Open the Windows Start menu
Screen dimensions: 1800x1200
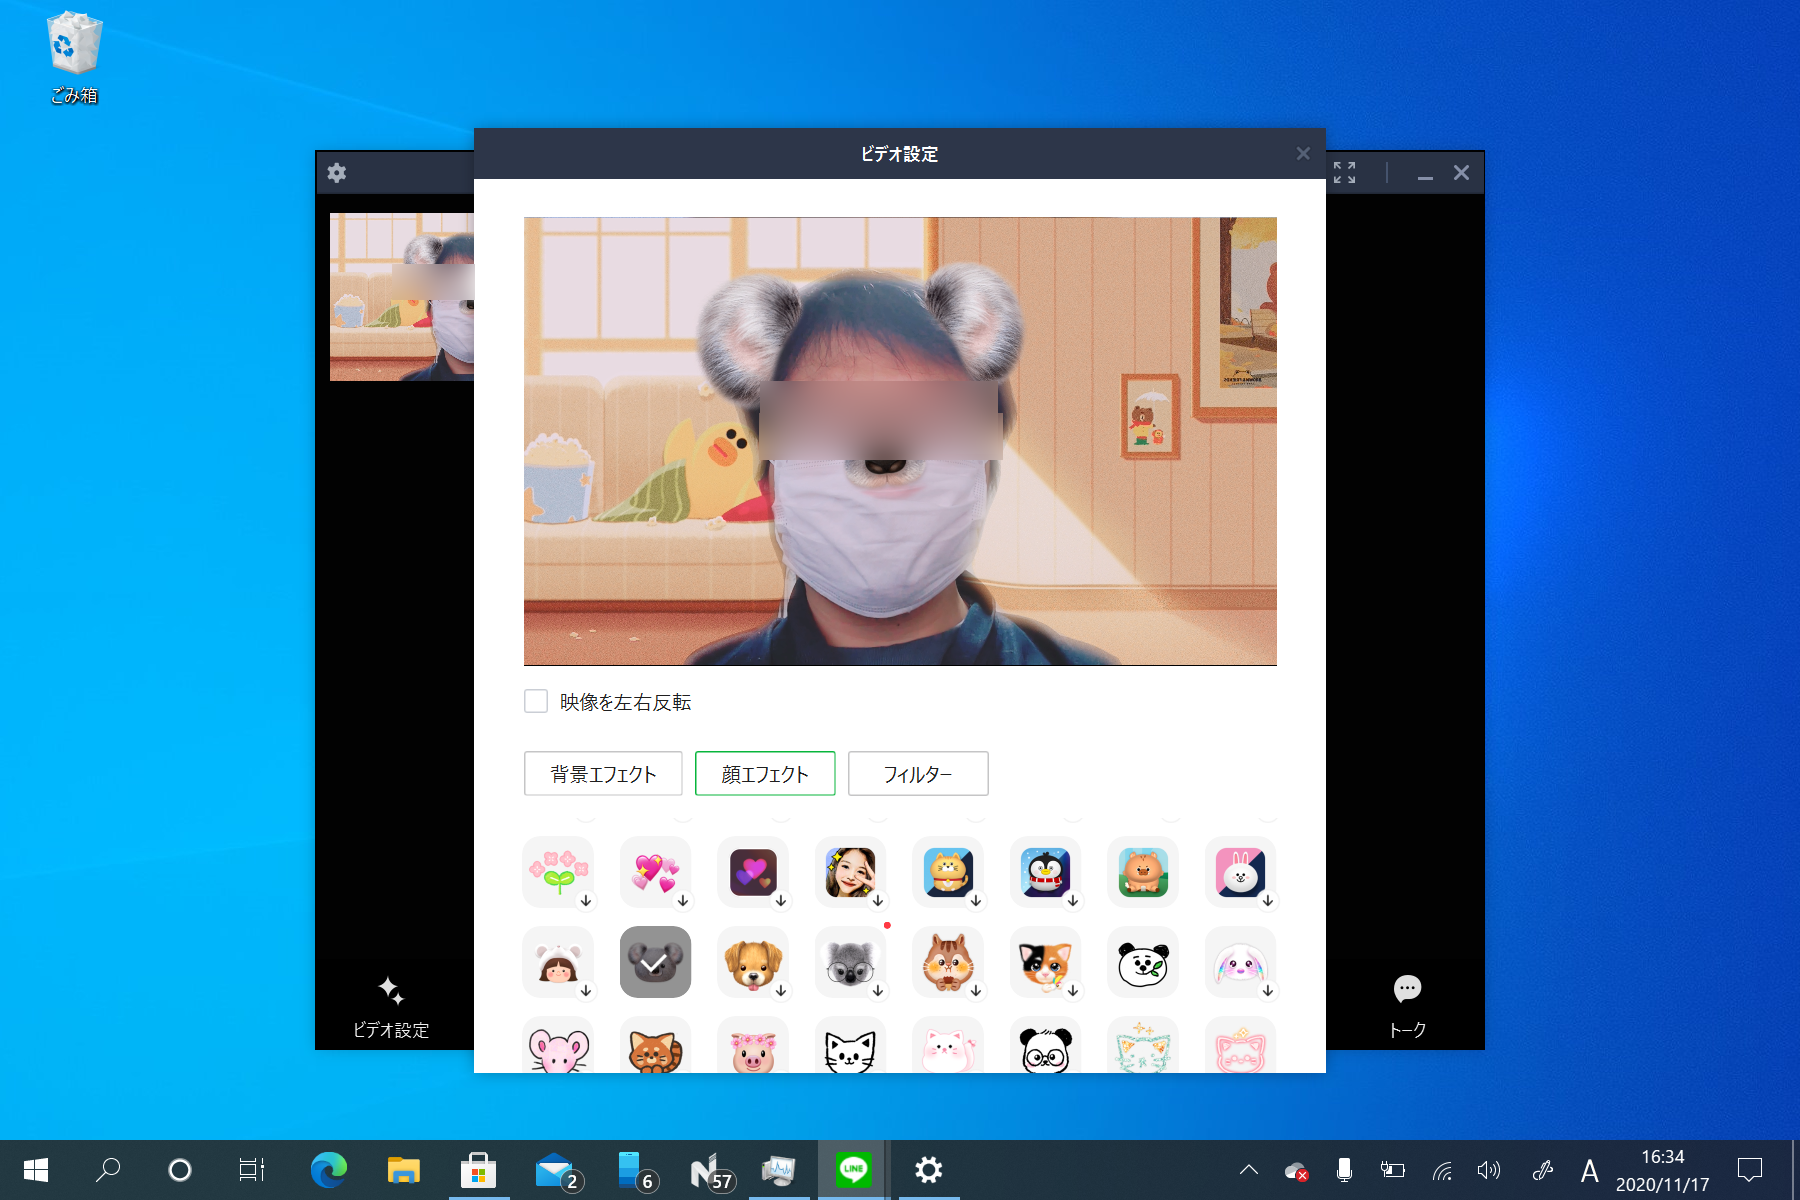point(36,1170)
